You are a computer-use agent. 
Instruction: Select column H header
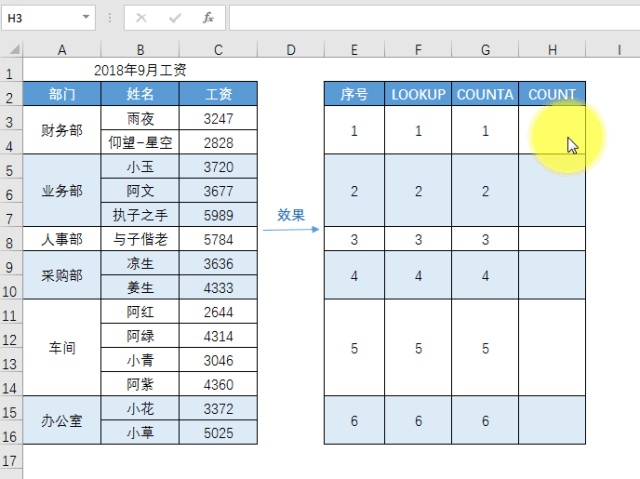click(552, 50)
